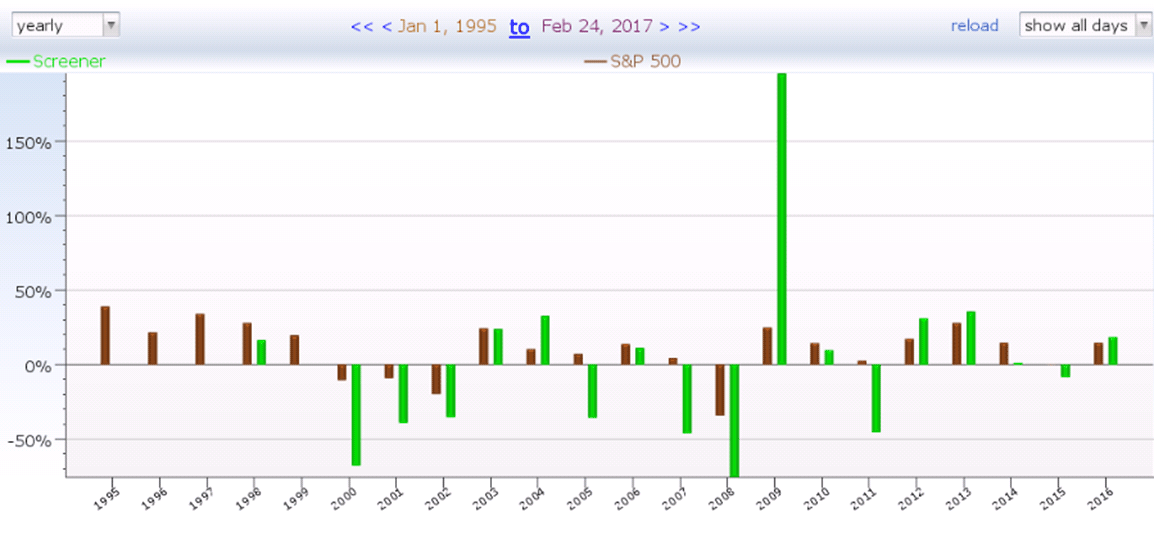The image size is (1154, 544).
Task: Step forward one period with single > arrow
Action: tap(664, 27)
